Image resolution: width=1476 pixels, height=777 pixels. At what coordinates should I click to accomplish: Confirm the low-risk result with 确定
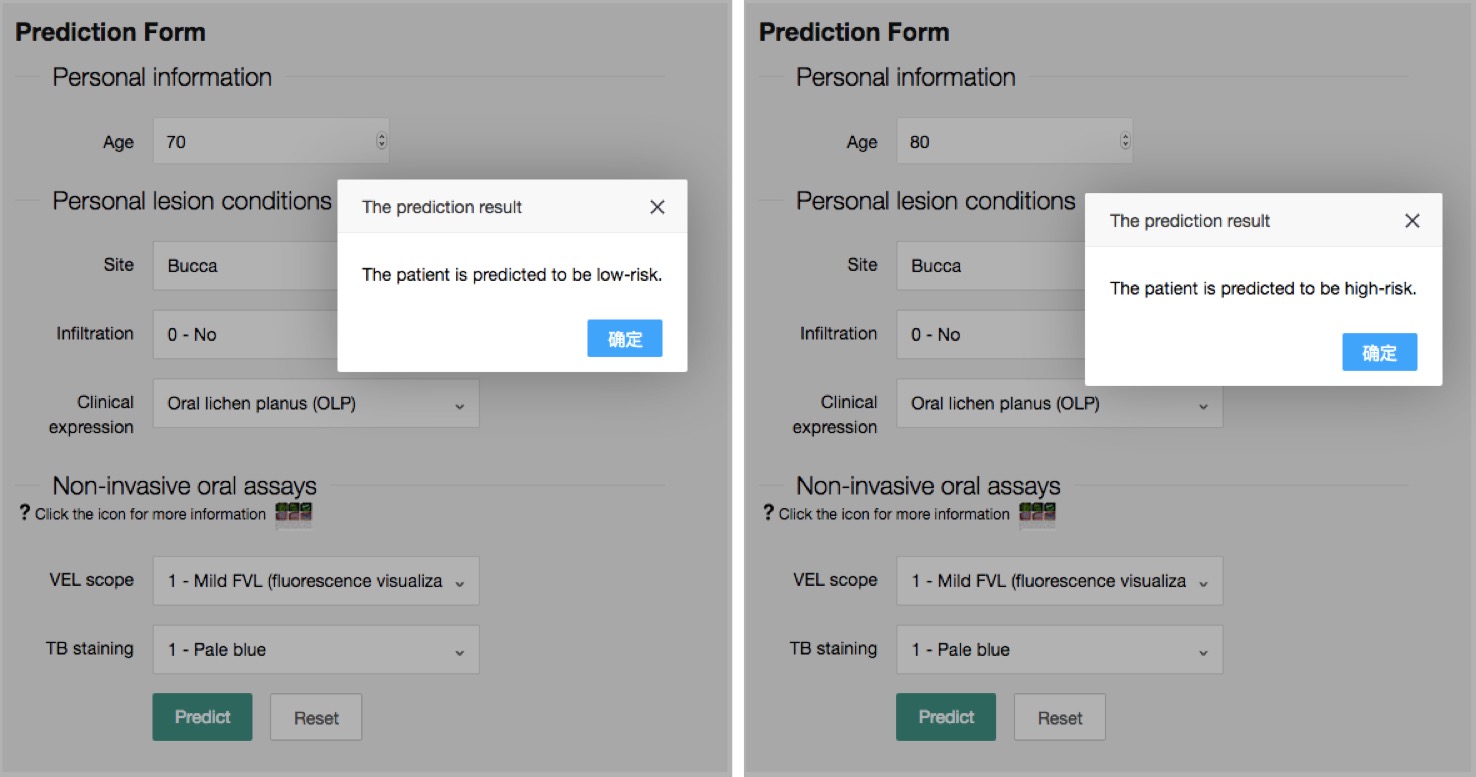click(x=624, y=339)
